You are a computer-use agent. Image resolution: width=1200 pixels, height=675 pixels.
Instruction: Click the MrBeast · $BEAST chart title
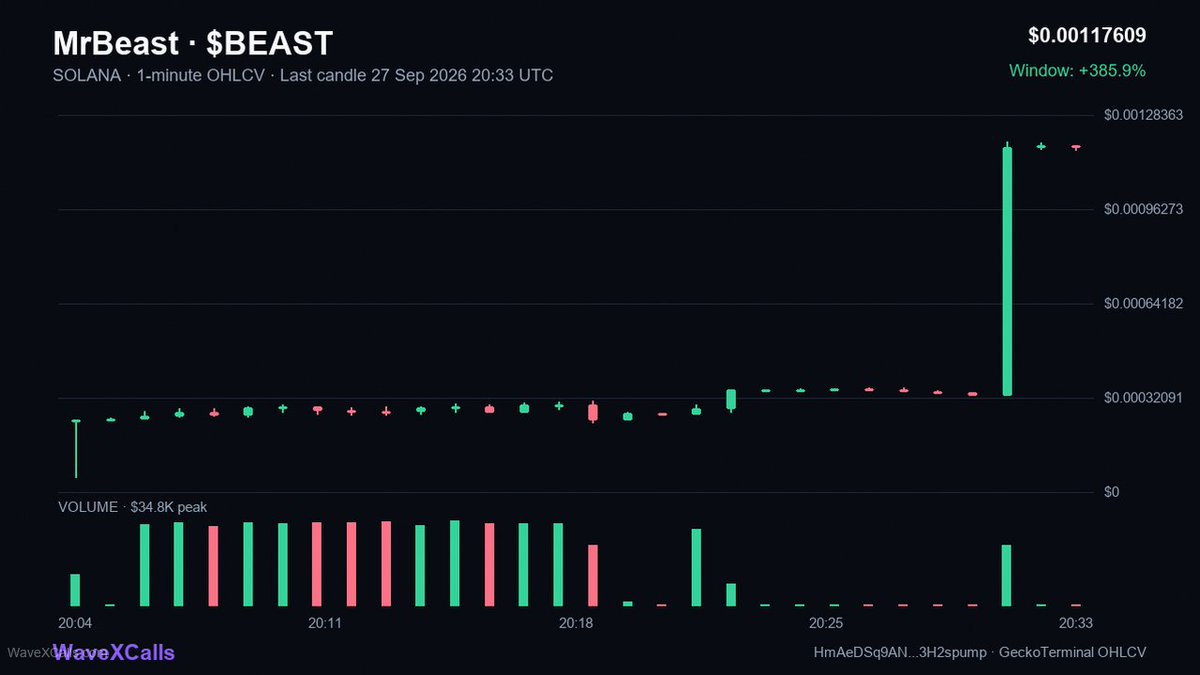(x=193, y=43)
